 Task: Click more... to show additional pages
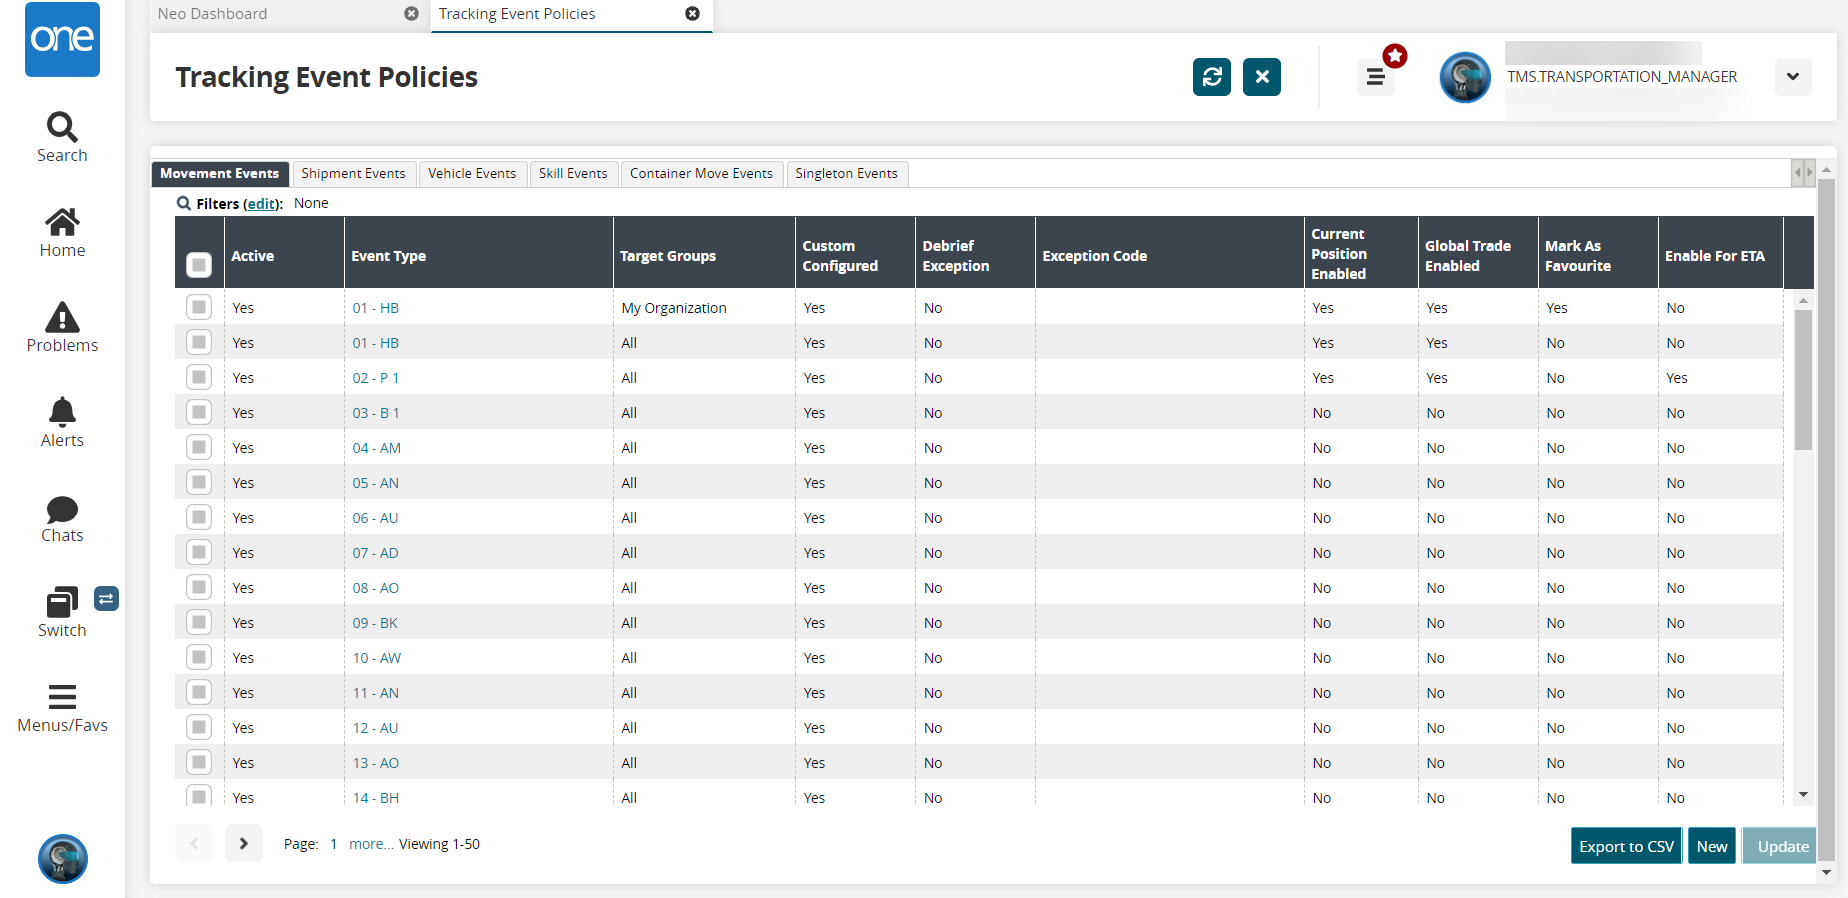pos(370,844)
